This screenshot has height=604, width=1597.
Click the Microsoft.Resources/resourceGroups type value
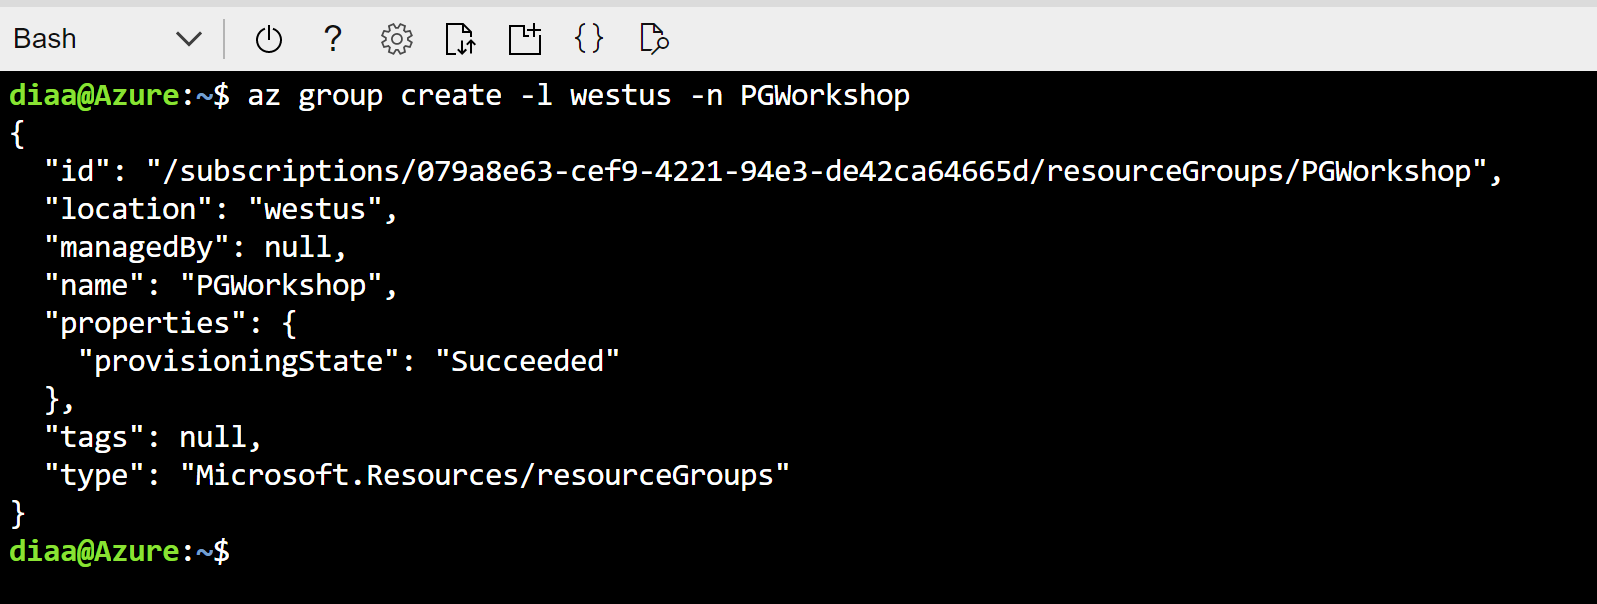[x=487, y=474]
